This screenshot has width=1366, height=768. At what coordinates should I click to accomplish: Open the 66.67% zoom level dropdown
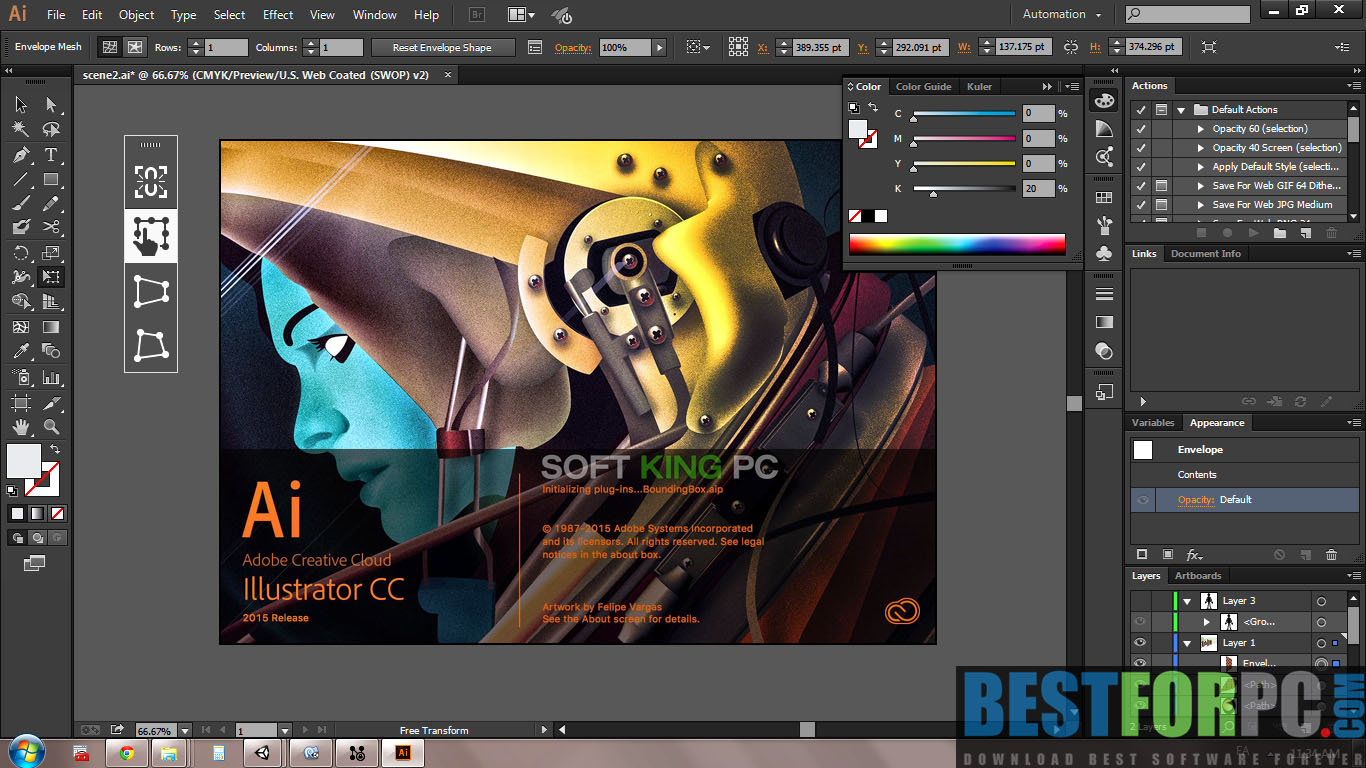[184, 731]
